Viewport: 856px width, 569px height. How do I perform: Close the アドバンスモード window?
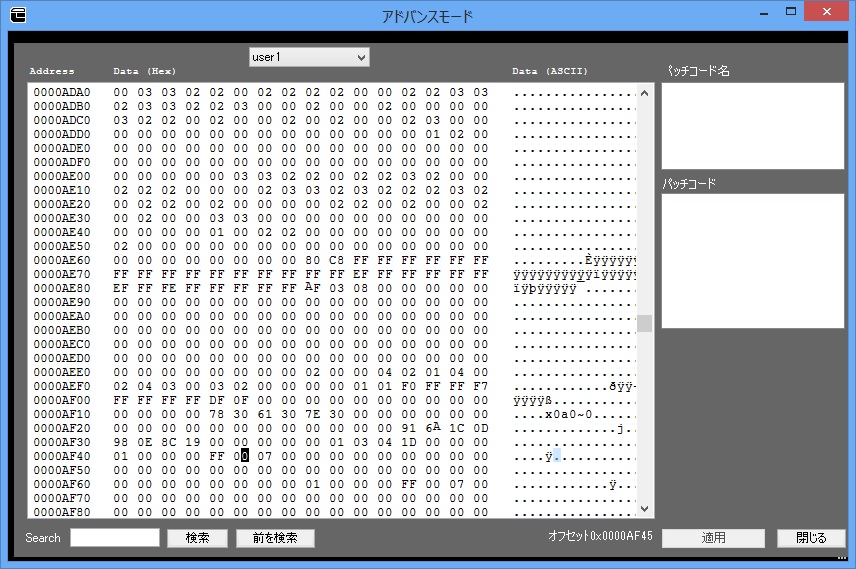click(x=827, y=11)
